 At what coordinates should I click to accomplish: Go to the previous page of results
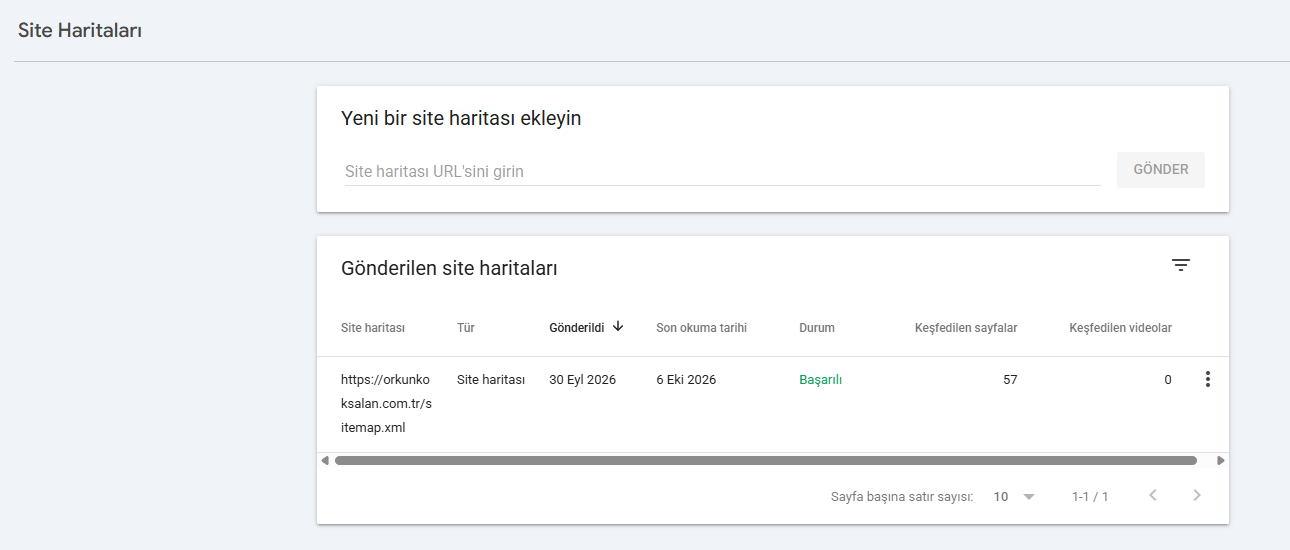[x=1153, y=495]
